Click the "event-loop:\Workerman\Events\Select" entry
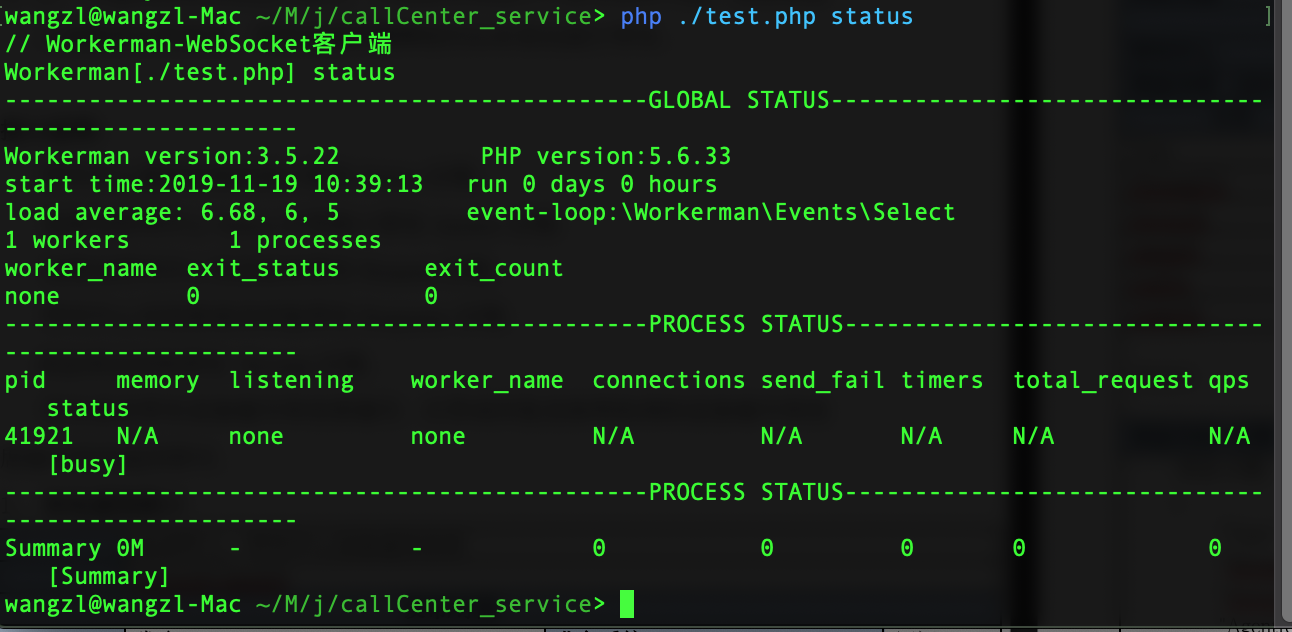Image resolution: width=1292 pixels, height=632 pixels. click(x=711, y=212)
